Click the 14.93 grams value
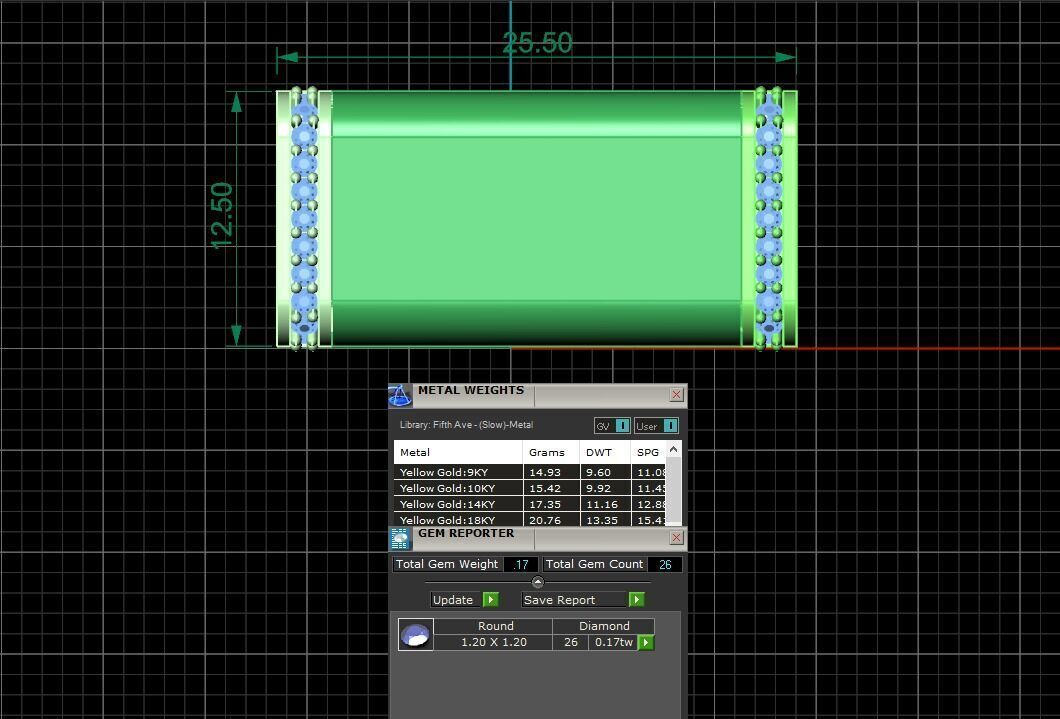Screen dimensions: 1060x719 (x=545, y=472)
